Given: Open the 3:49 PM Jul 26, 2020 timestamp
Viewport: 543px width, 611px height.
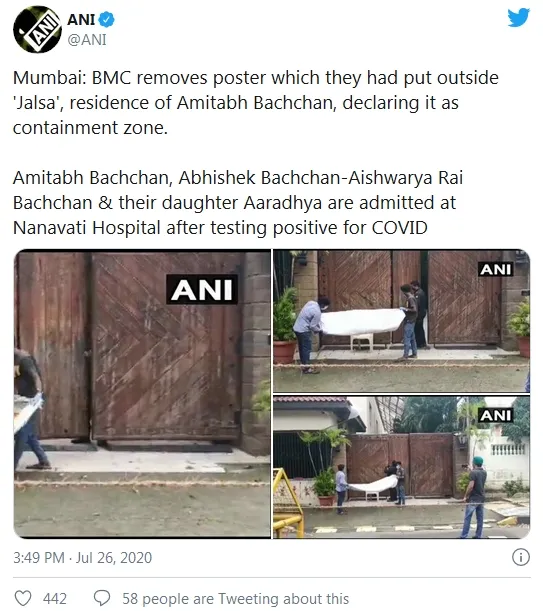Looking at the screenshot, I should pos(82,558).
